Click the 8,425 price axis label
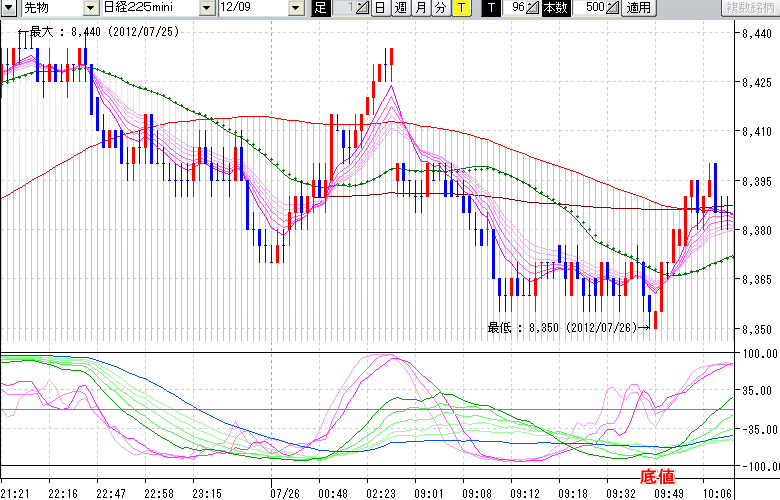Viewport: 780px width, 500px height. point(757,83)
